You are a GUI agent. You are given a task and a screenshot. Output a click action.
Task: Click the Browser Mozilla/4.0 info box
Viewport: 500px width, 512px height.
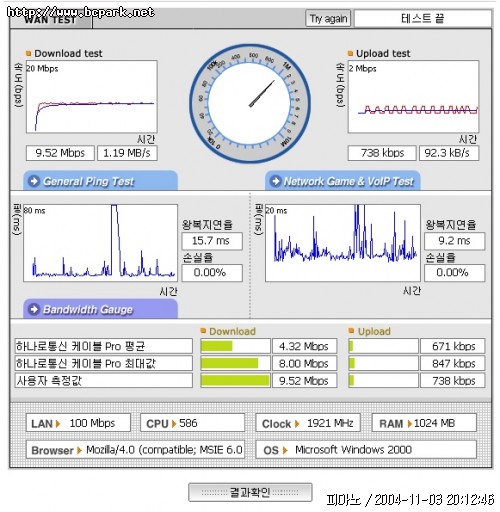point(135,450)
